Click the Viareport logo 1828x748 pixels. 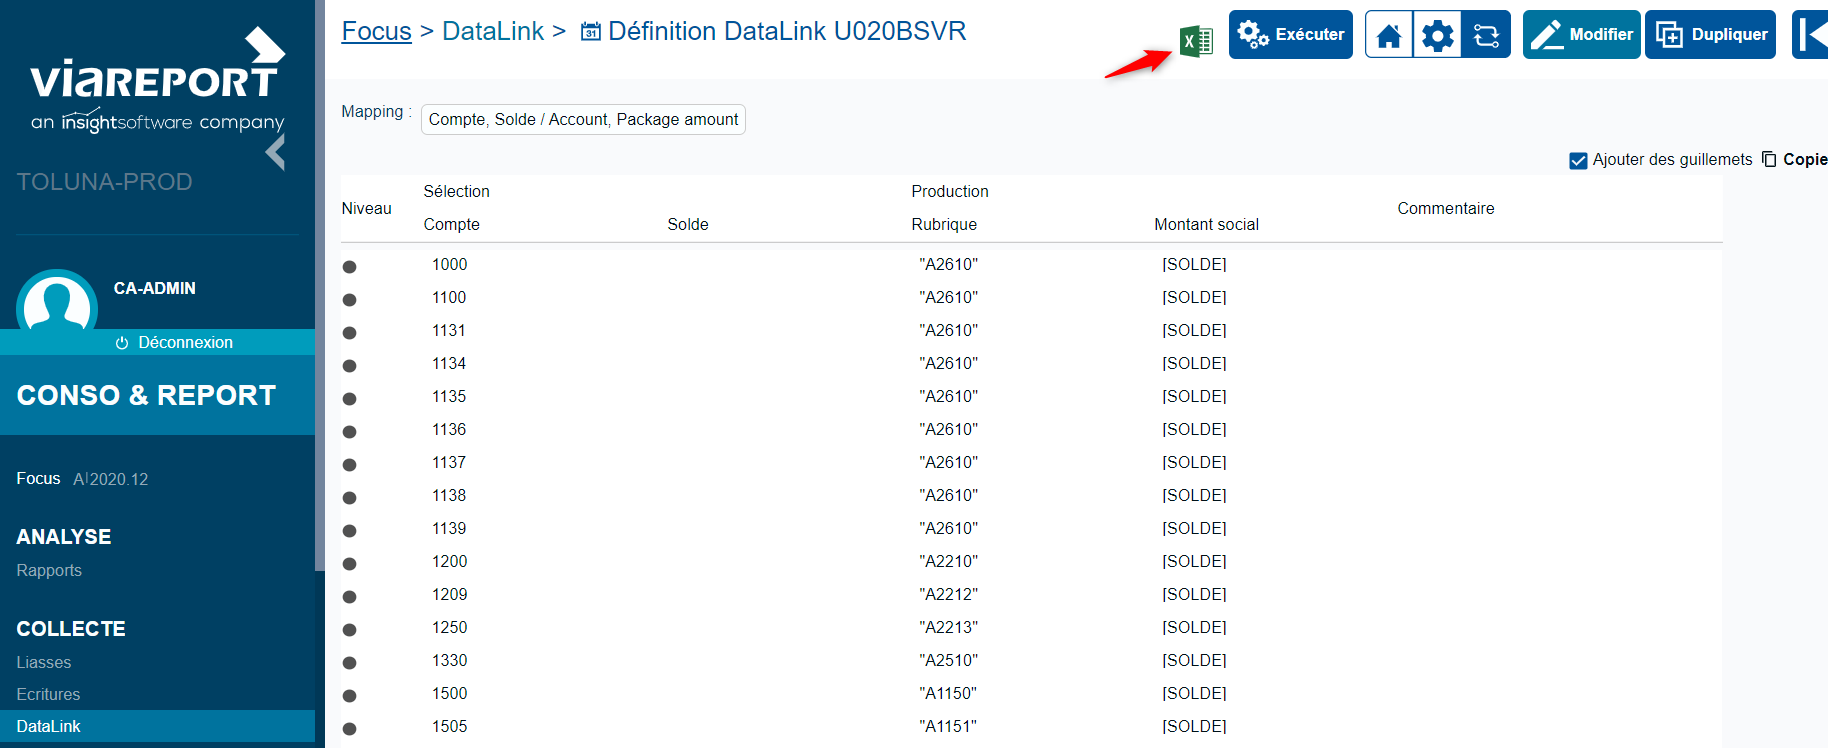[158, 80]
